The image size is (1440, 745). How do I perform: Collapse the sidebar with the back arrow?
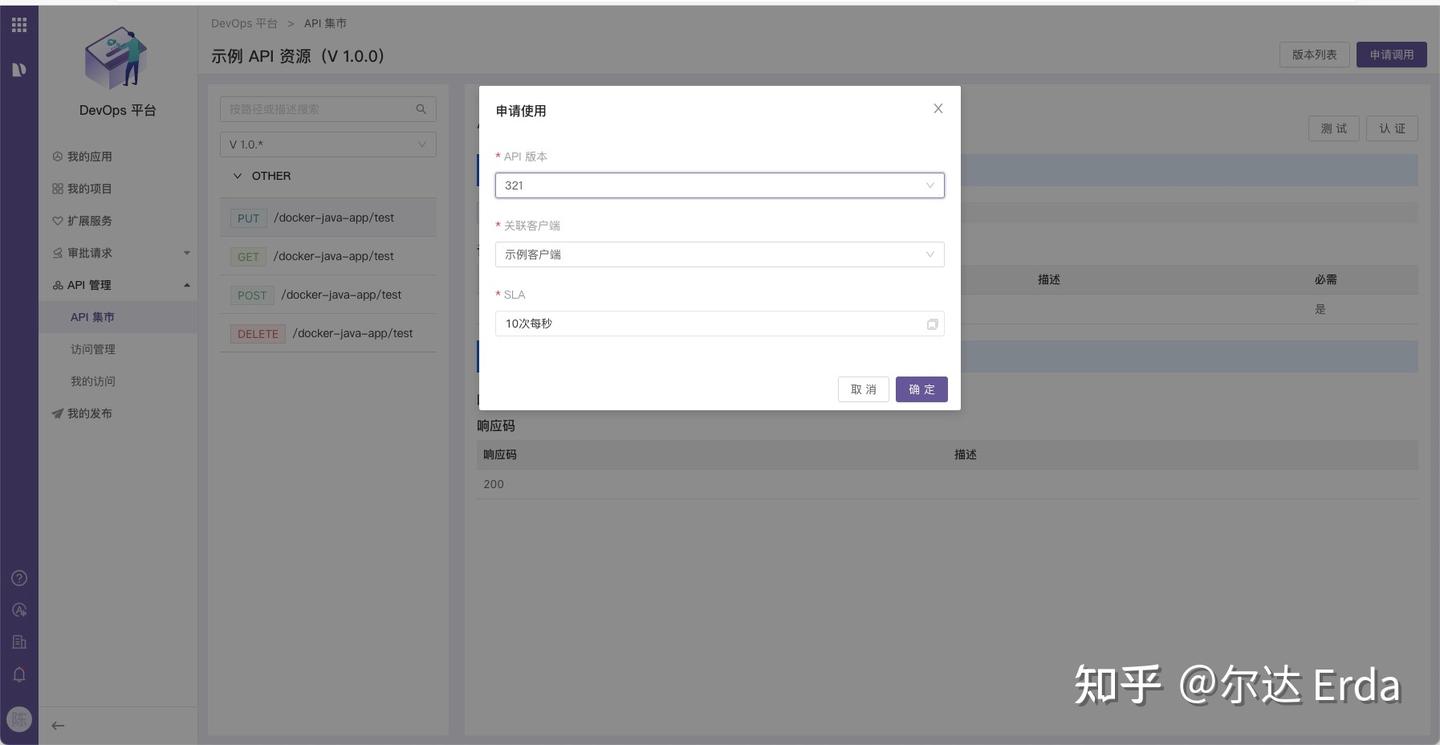(x=58, y=726)
